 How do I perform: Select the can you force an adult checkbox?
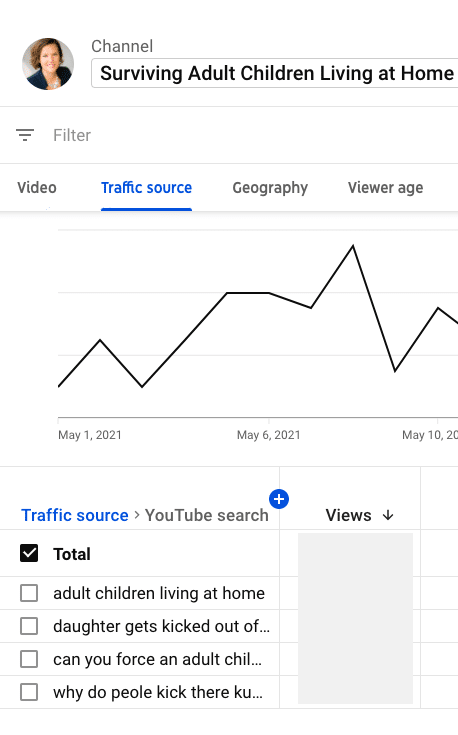pos(29,659)
